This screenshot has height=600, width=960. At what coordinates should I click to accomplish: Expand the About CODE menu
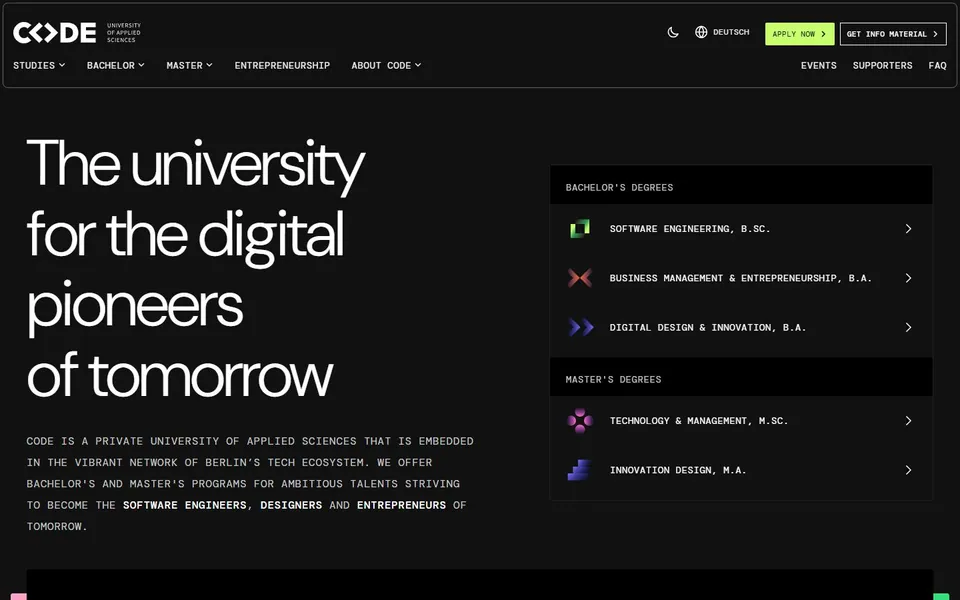click(x=386, y=65)
